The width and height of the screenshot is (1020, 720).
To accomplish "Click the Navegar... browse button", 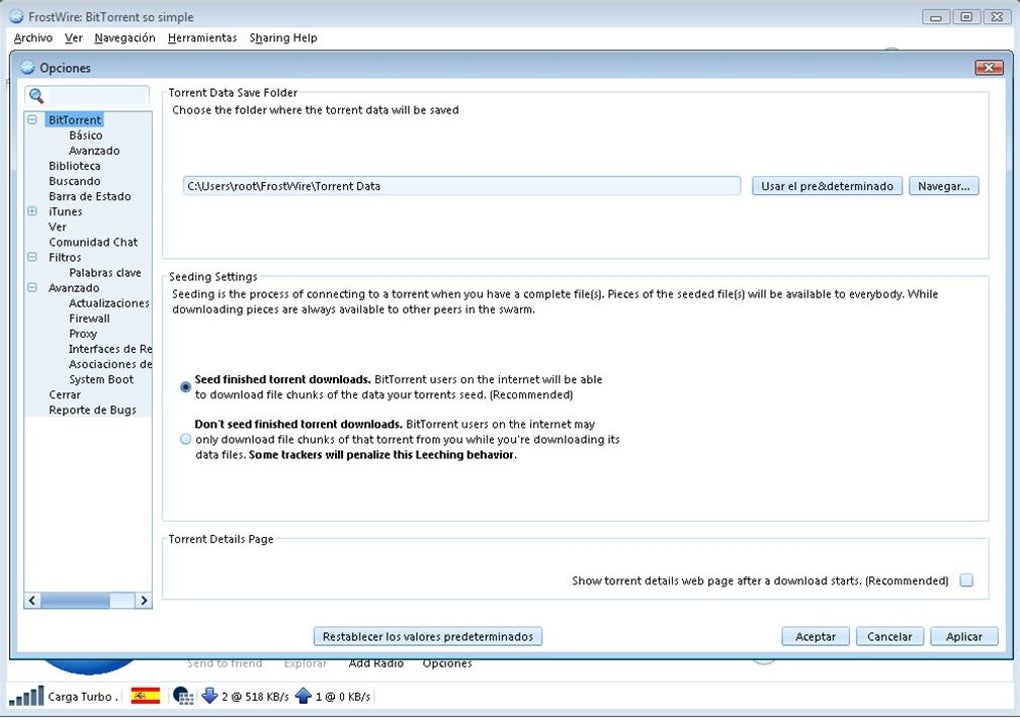I will (x=943, y=186).
